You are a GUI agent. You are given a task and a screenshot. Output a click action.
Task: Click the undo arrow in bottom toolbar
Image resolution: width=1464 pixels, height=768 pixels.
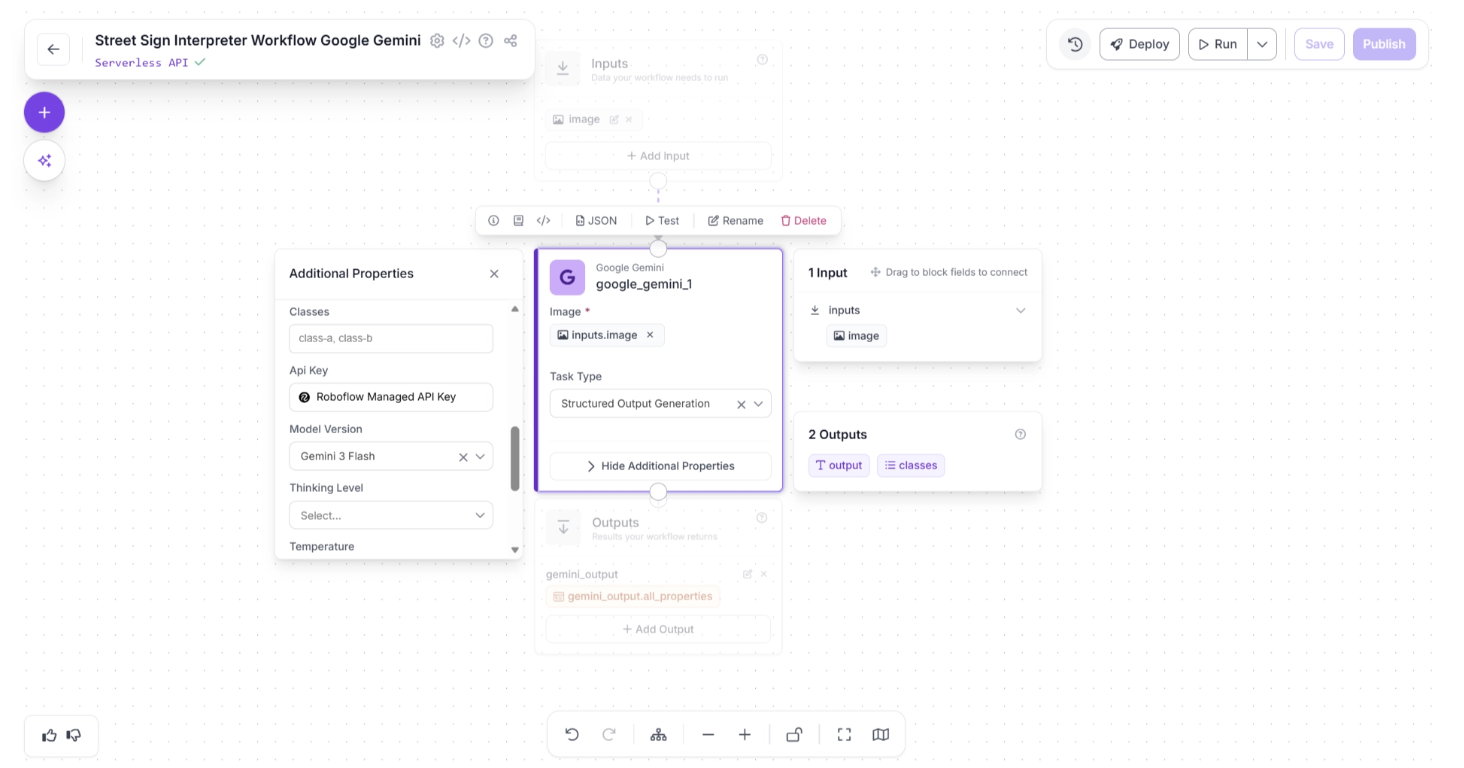pyautogui.click(x=572, y=735)
